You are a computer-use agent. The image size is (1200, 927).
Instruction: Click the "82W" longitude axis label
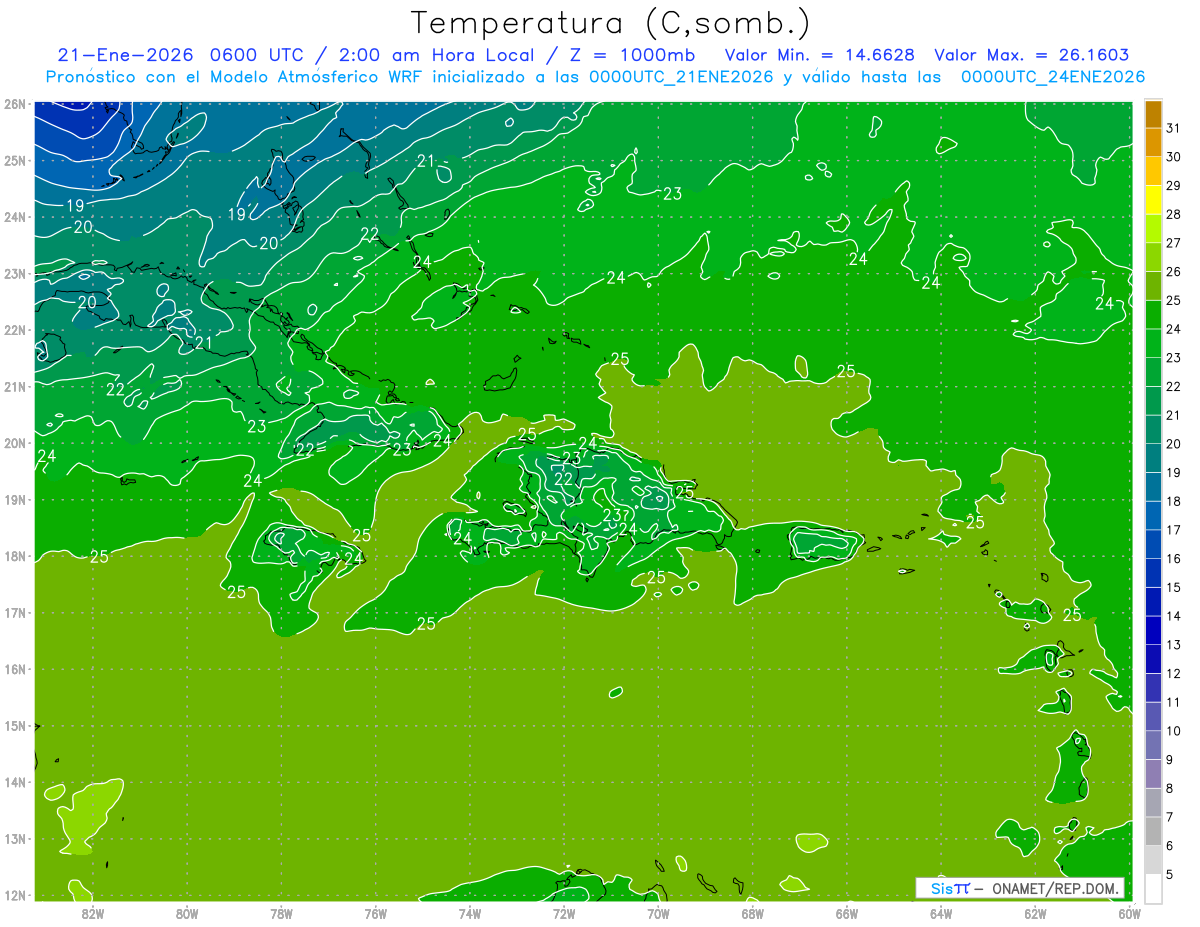(92, 913)
